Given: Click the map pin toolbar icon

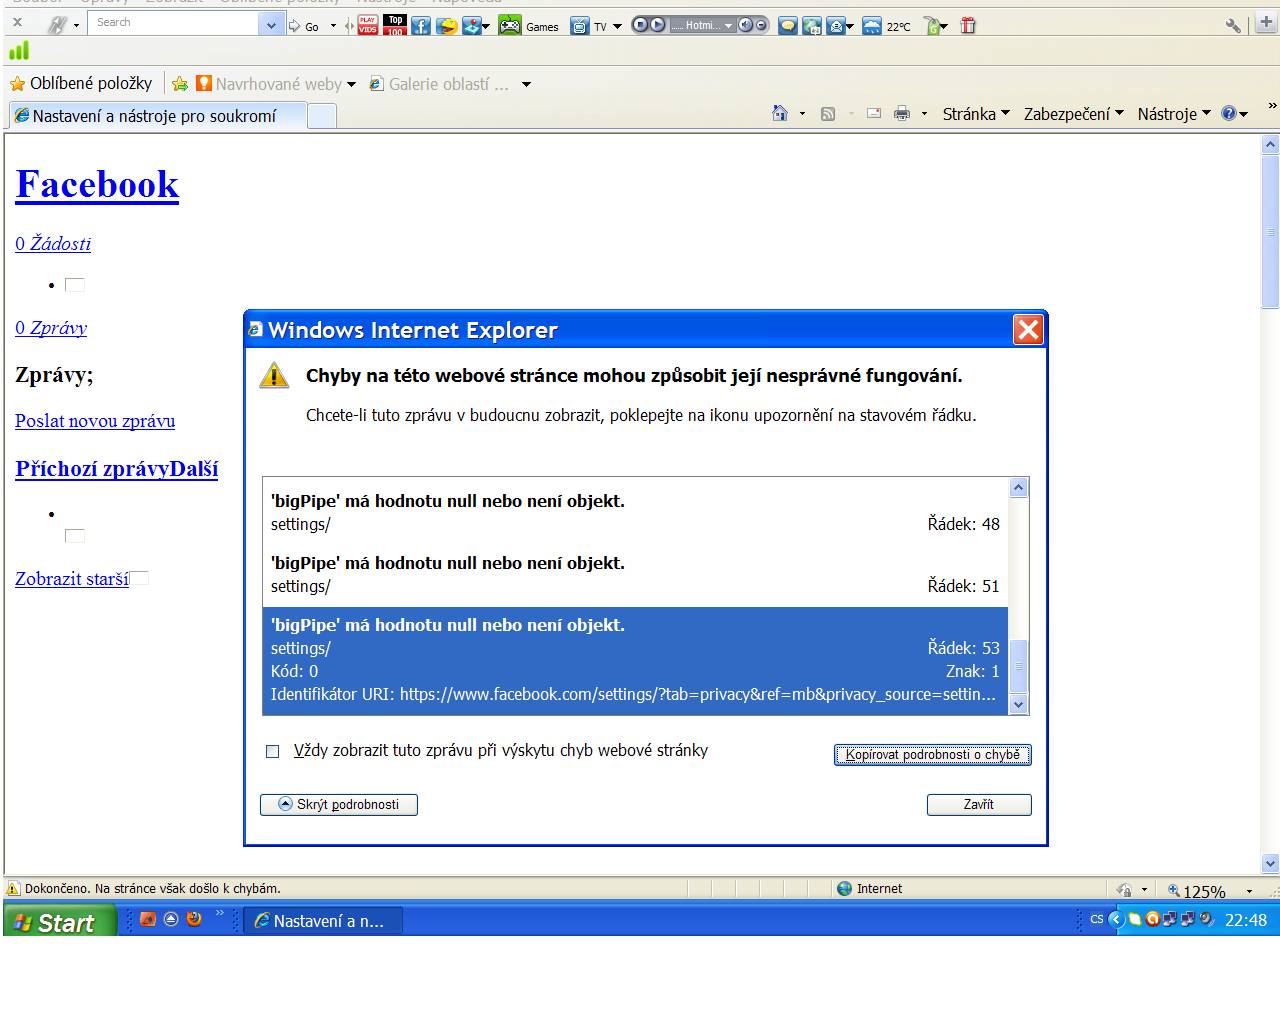Looking at the screenshot, I should click(x=471, y=25).
